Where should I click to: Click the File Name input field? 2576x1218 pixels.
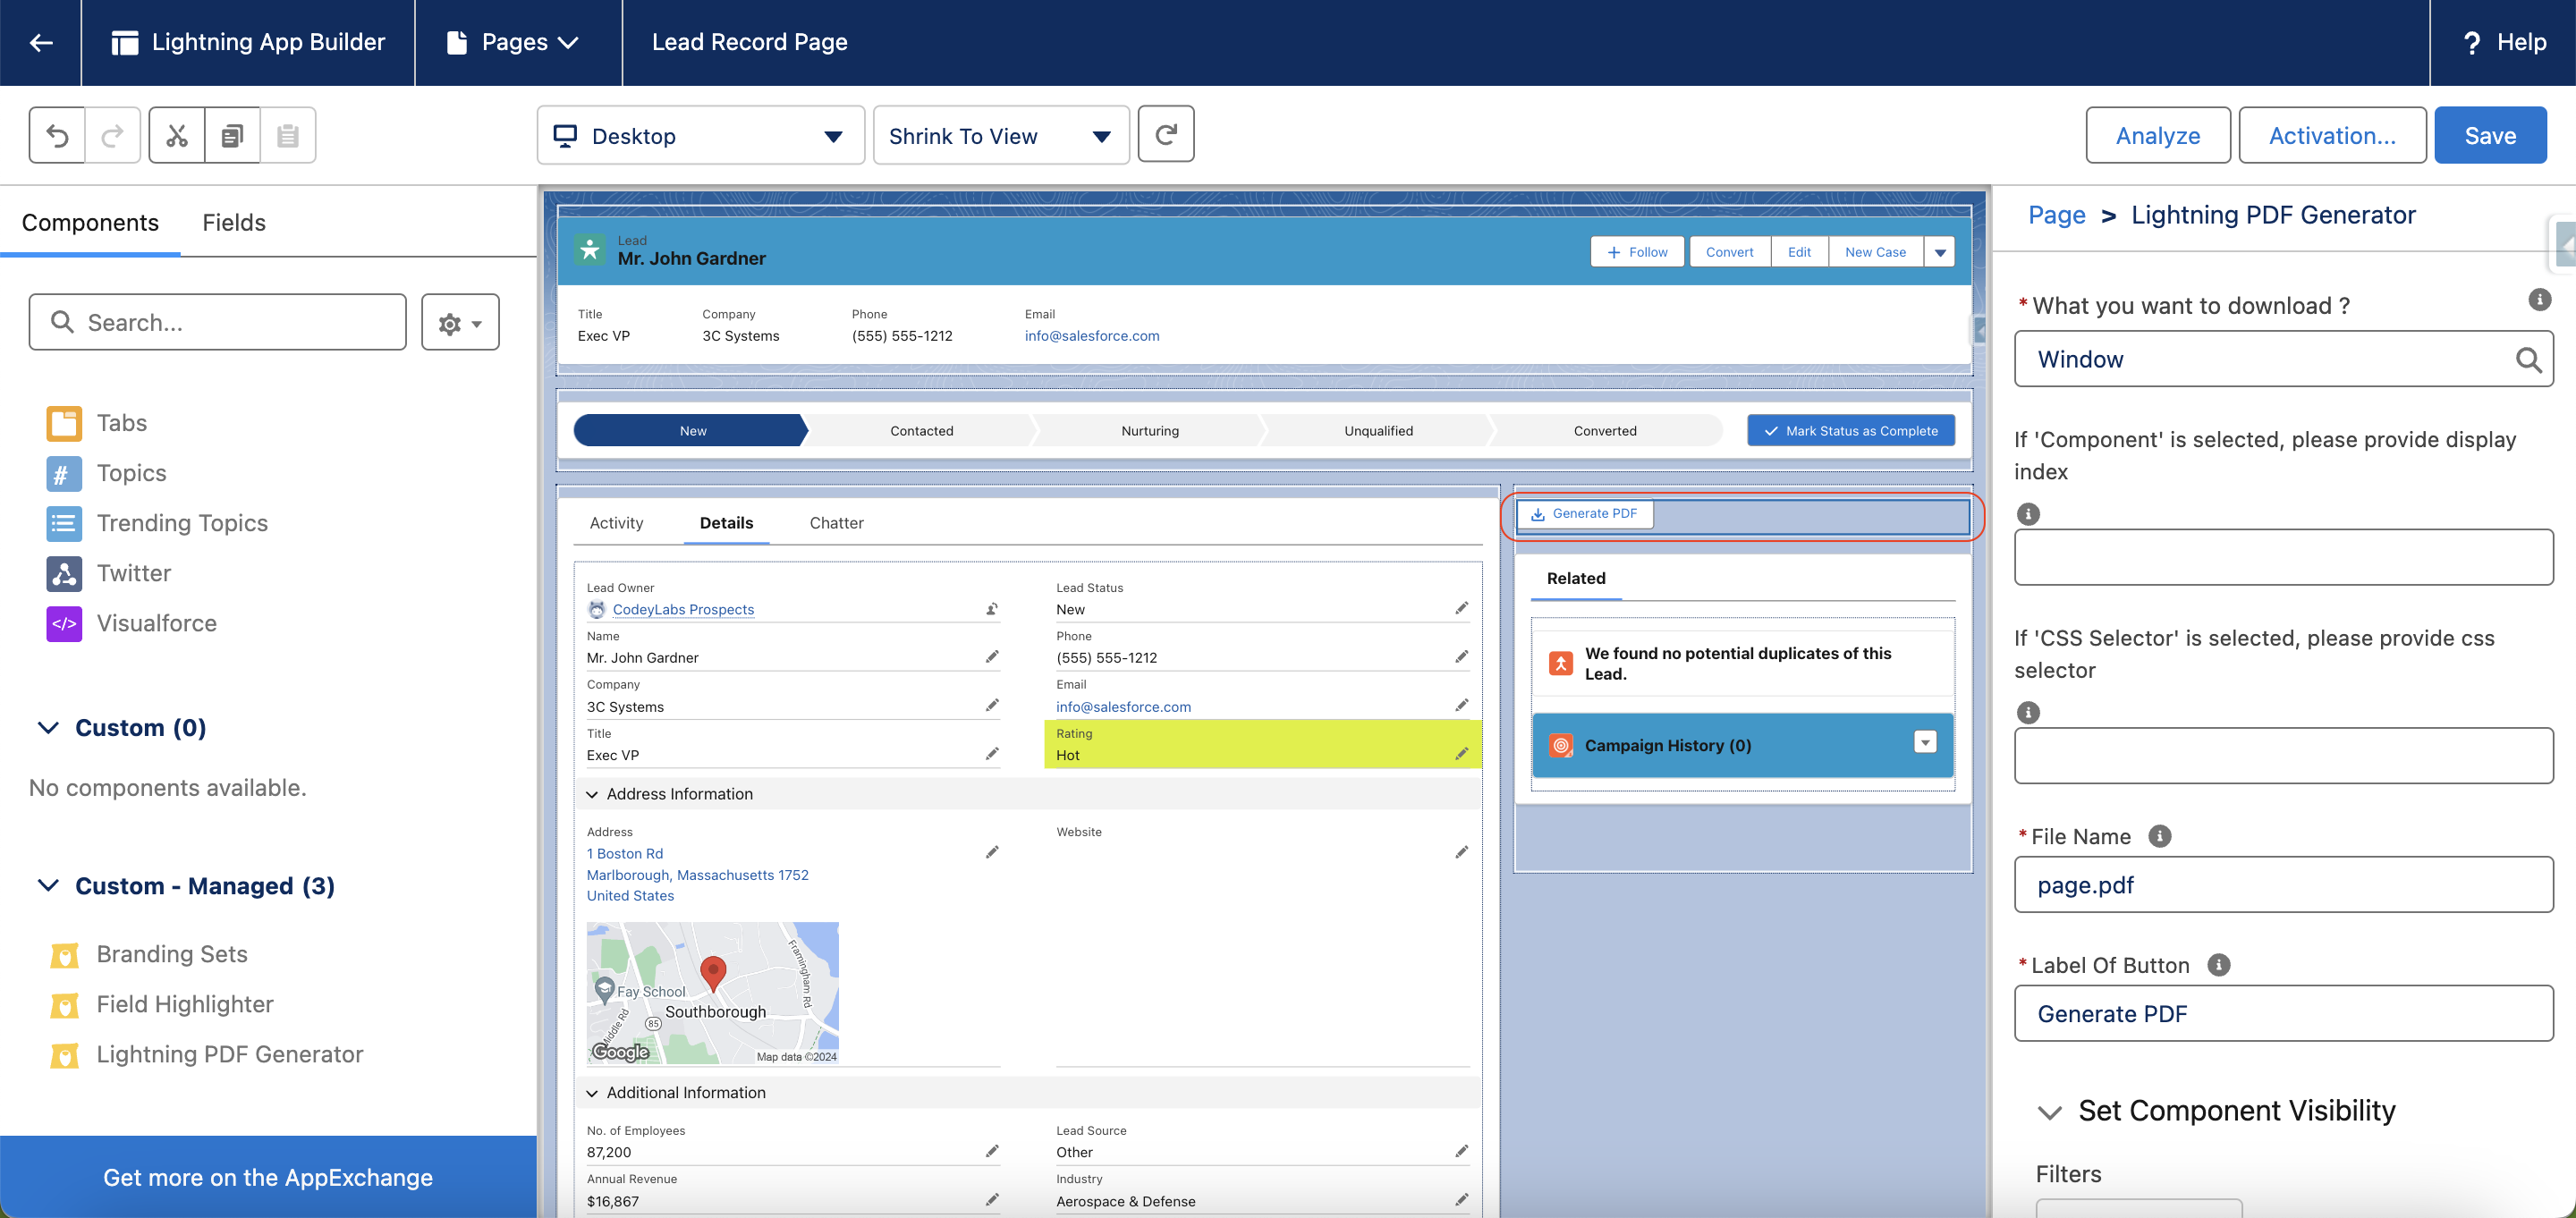[x=2283, y=884]
